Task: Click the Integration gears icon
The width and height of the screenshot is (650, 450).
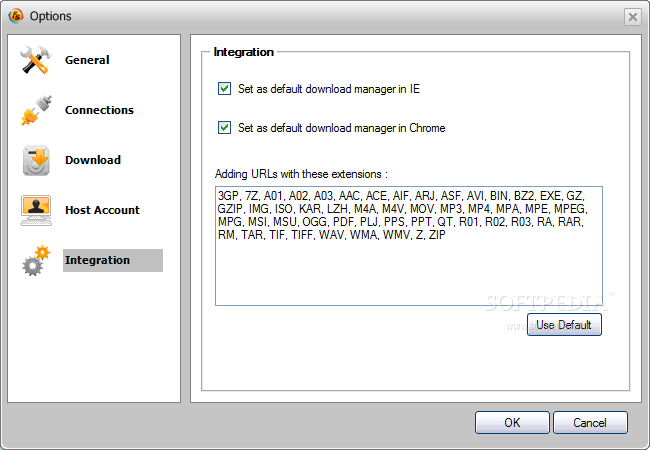Action: coord(36,261)
